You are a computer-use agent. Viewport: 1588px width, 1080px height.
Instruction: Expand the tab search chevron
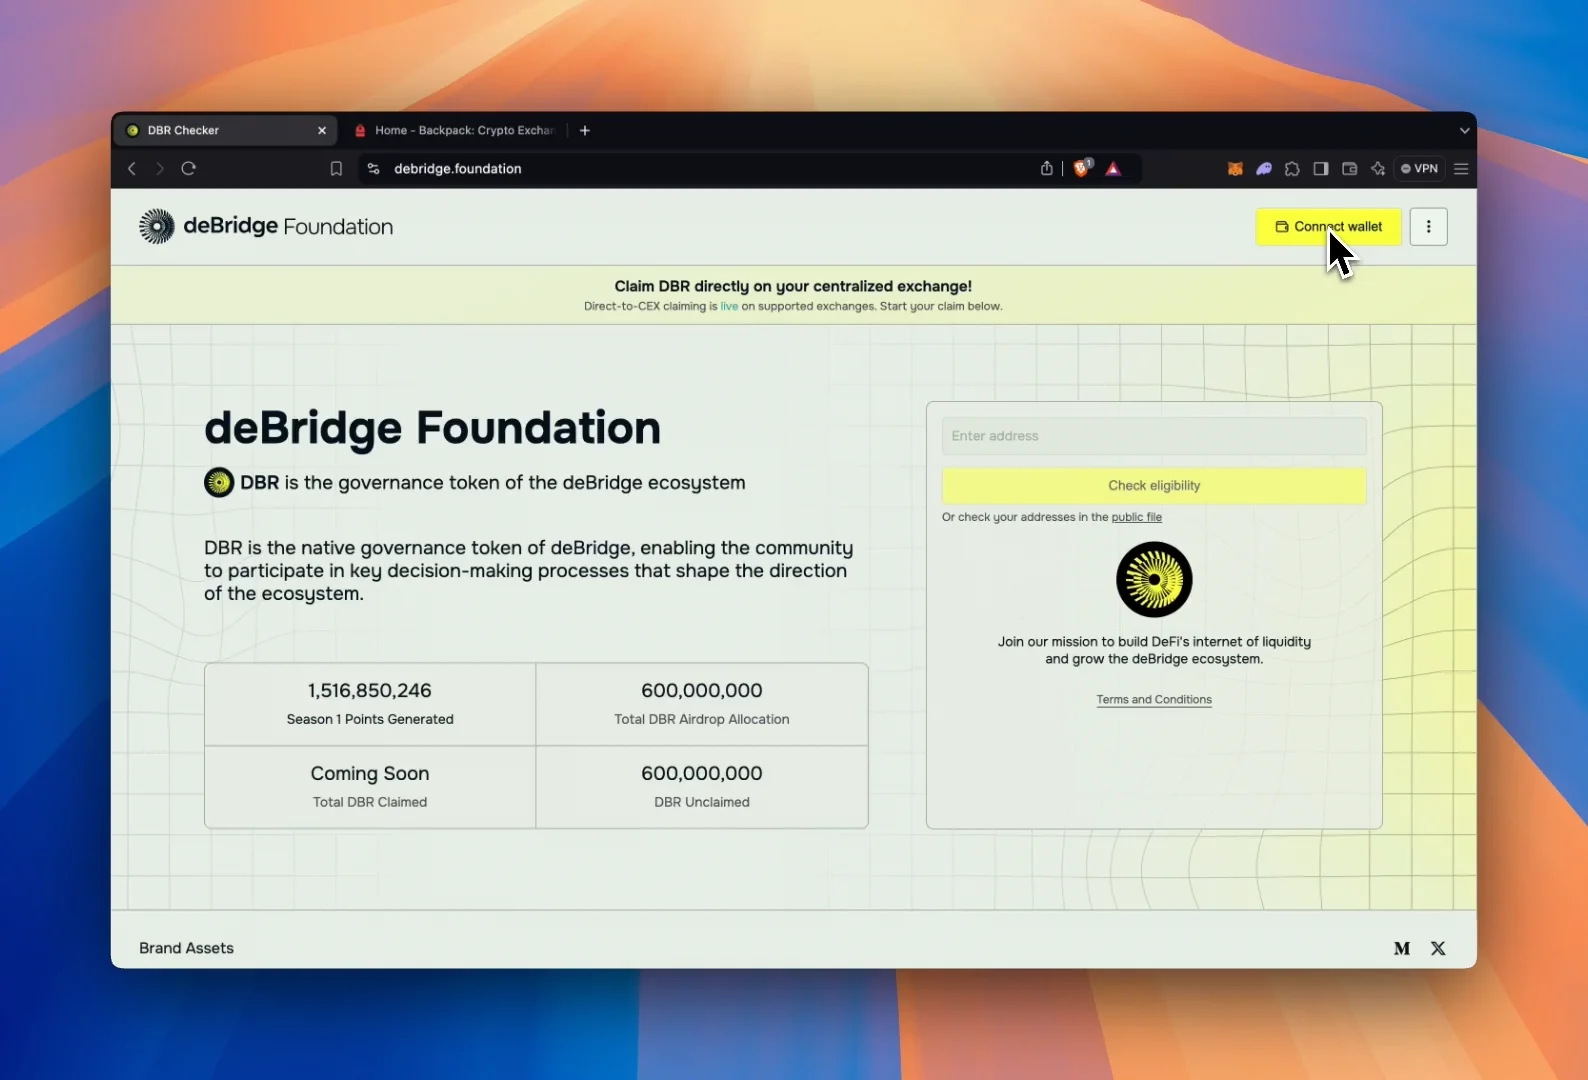click(x=1464, y=131)
